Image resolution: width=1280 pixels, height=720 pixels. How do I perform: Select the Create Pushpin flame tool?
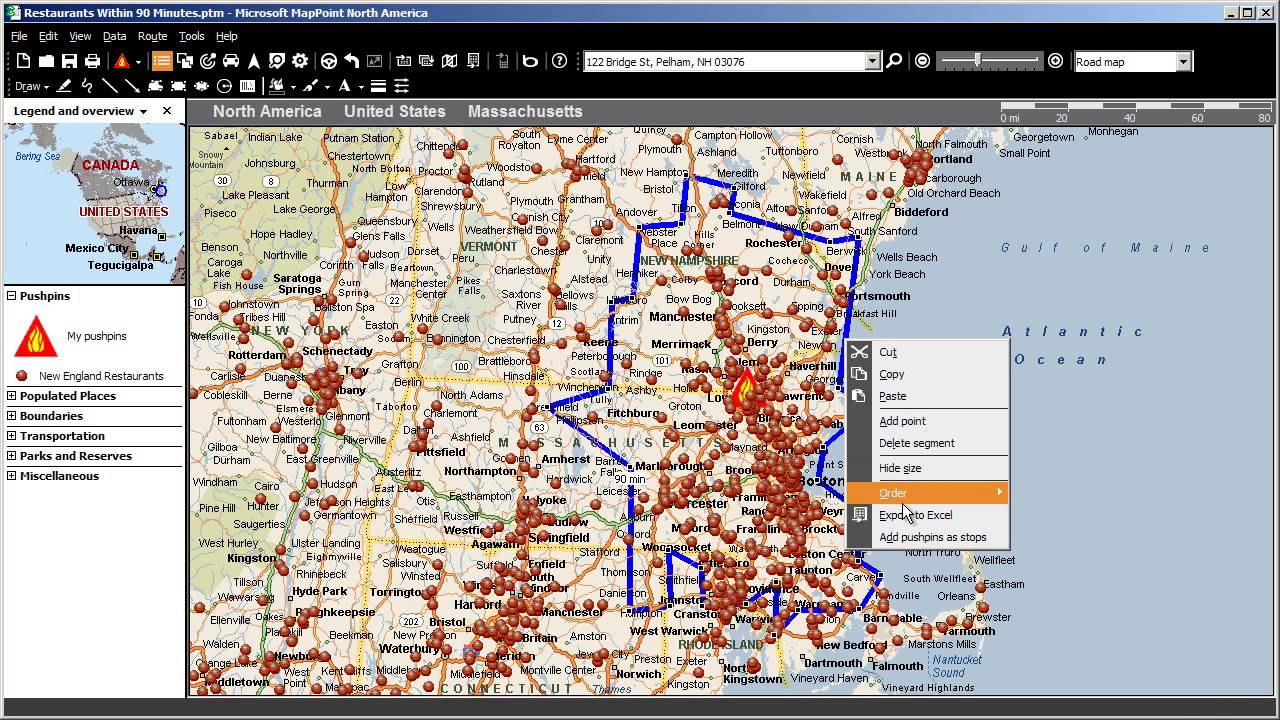121,61
